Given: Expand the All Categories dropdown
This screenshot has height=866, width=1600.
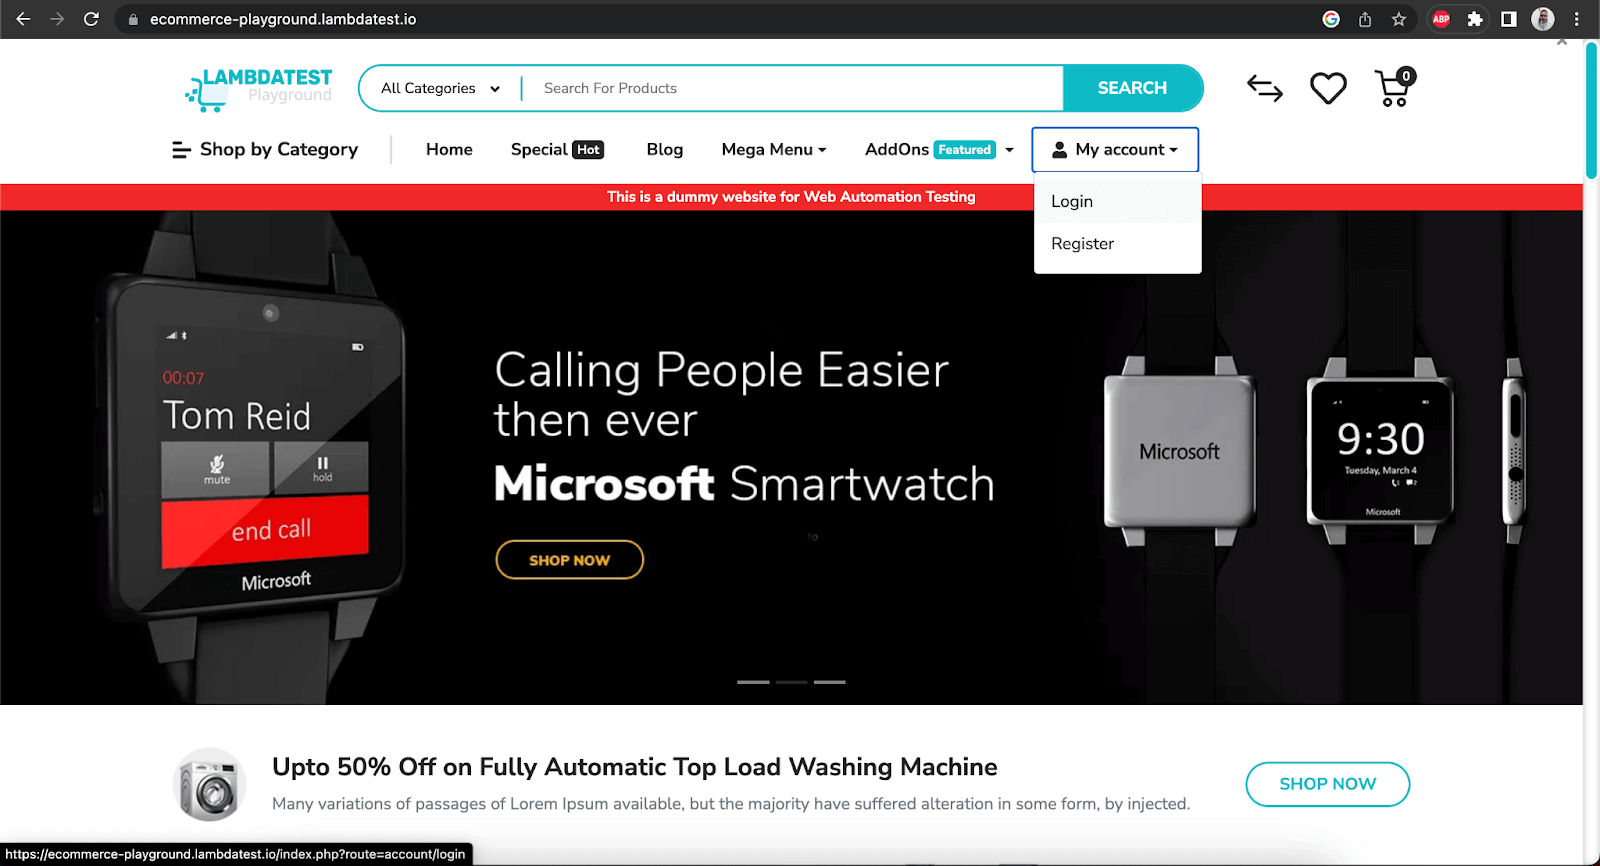Looking at the screenshot, I should [440, 88].
